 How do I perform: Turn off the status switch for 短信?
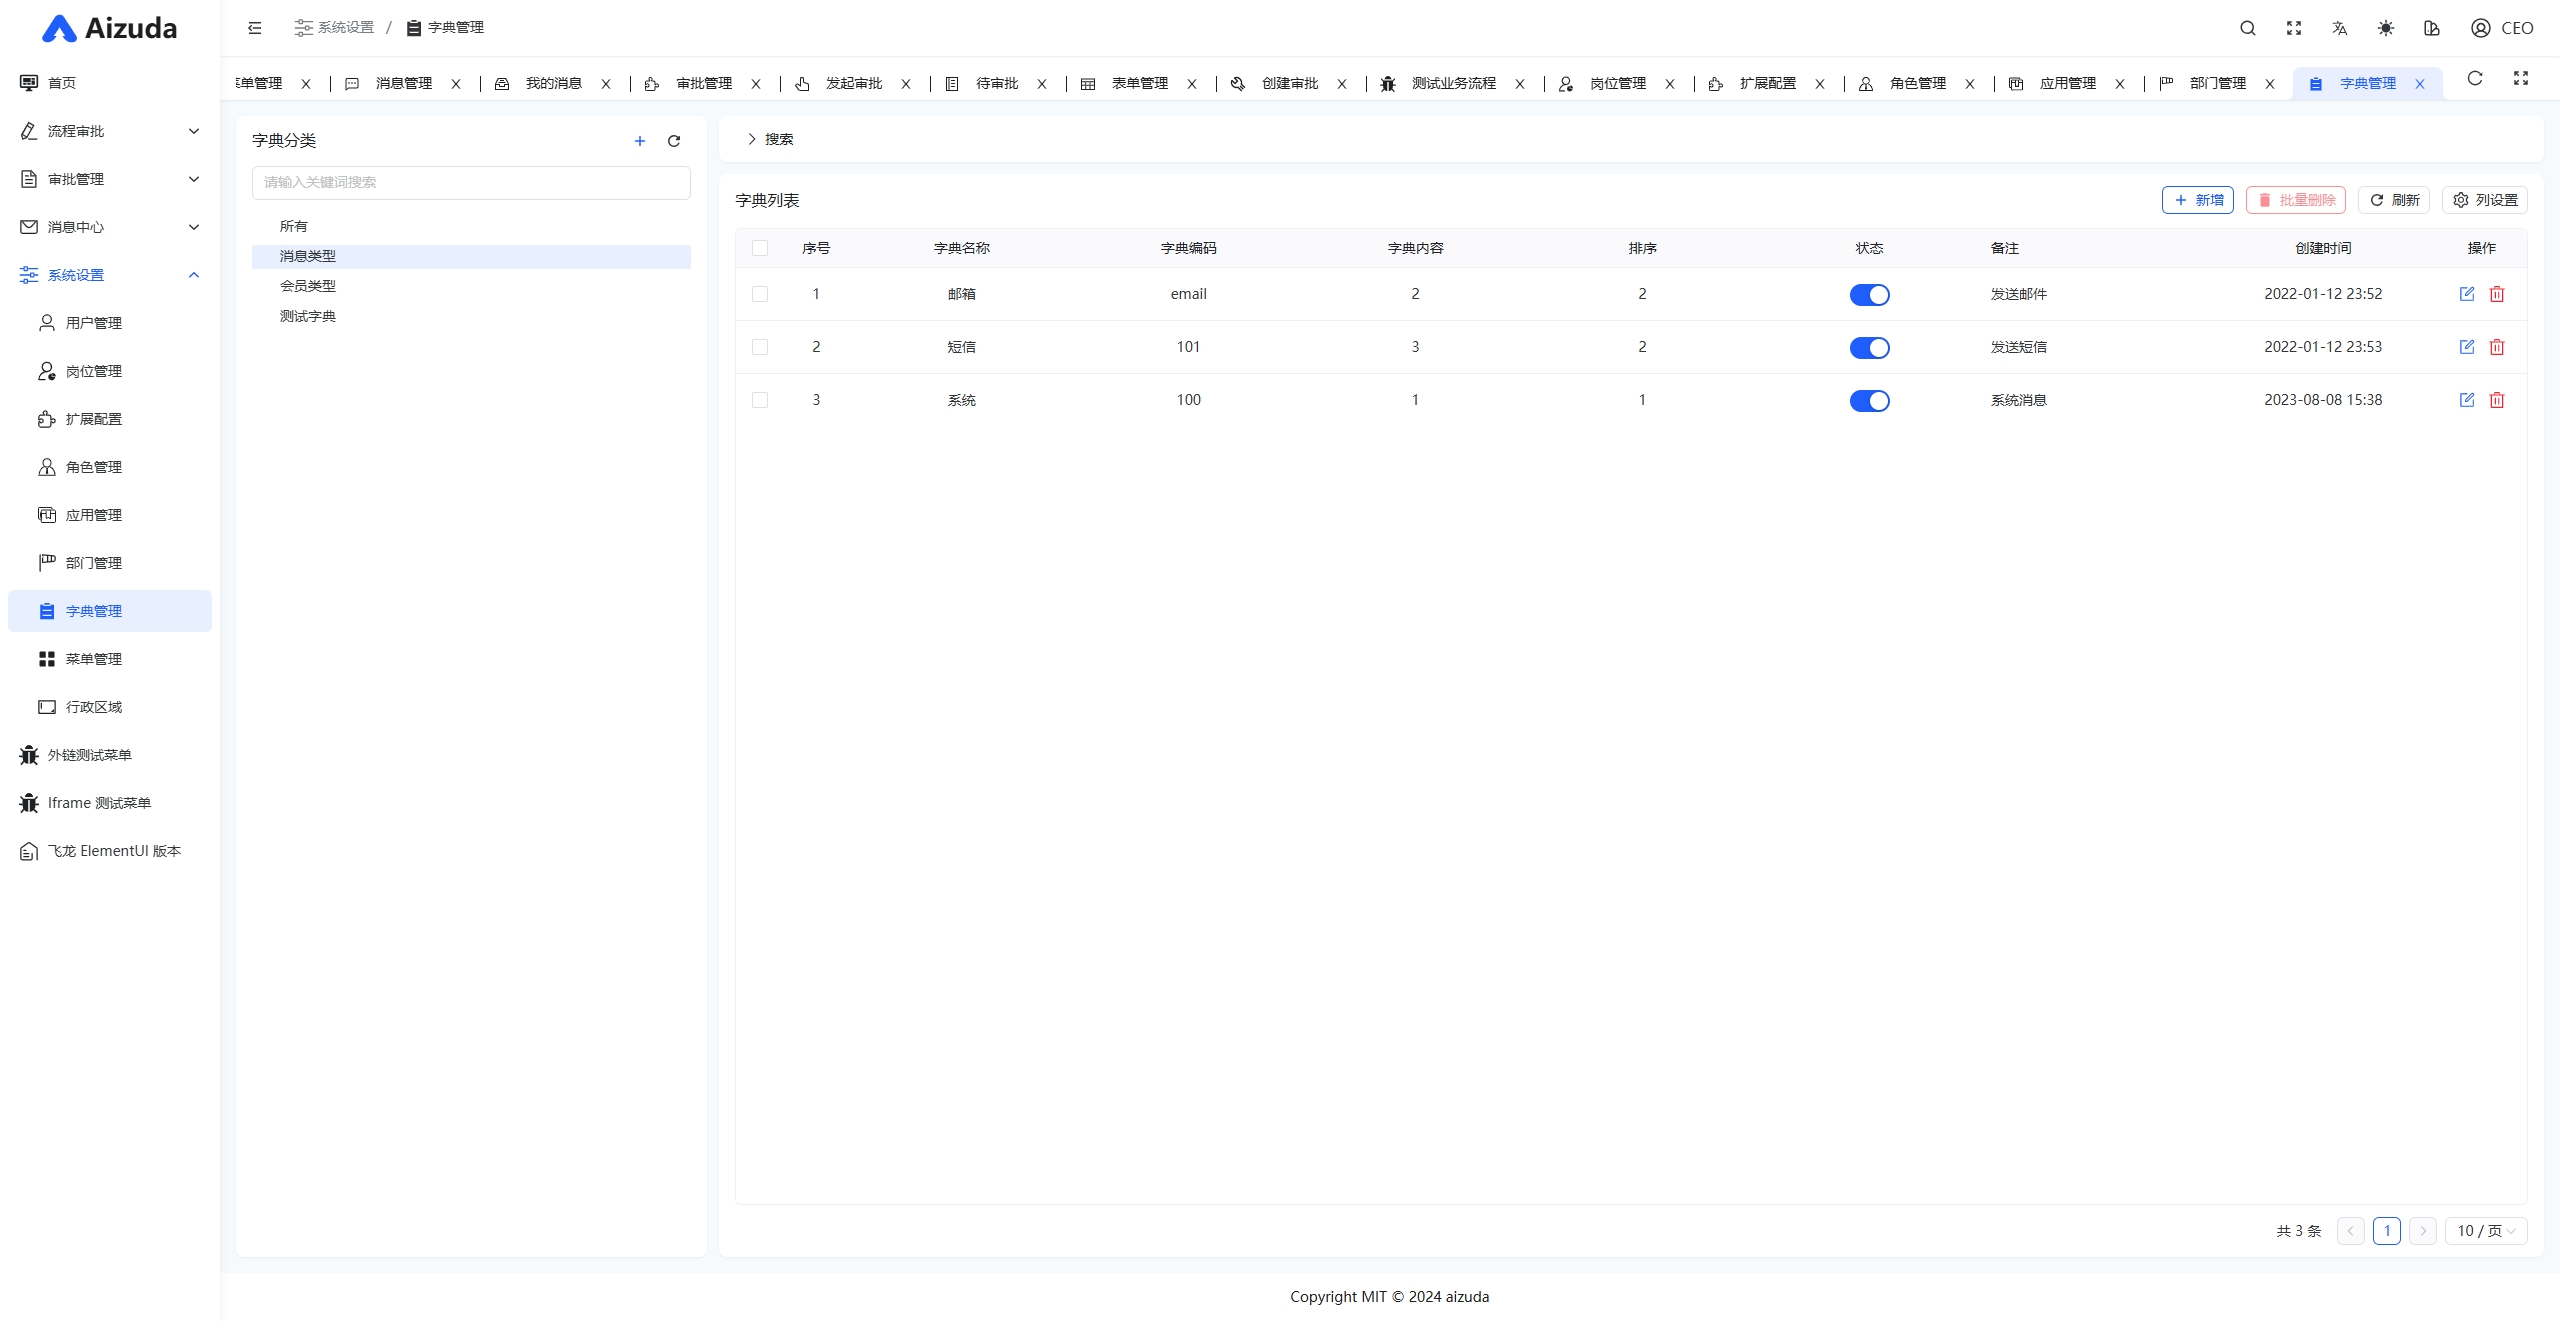(x=1868, y=348)
